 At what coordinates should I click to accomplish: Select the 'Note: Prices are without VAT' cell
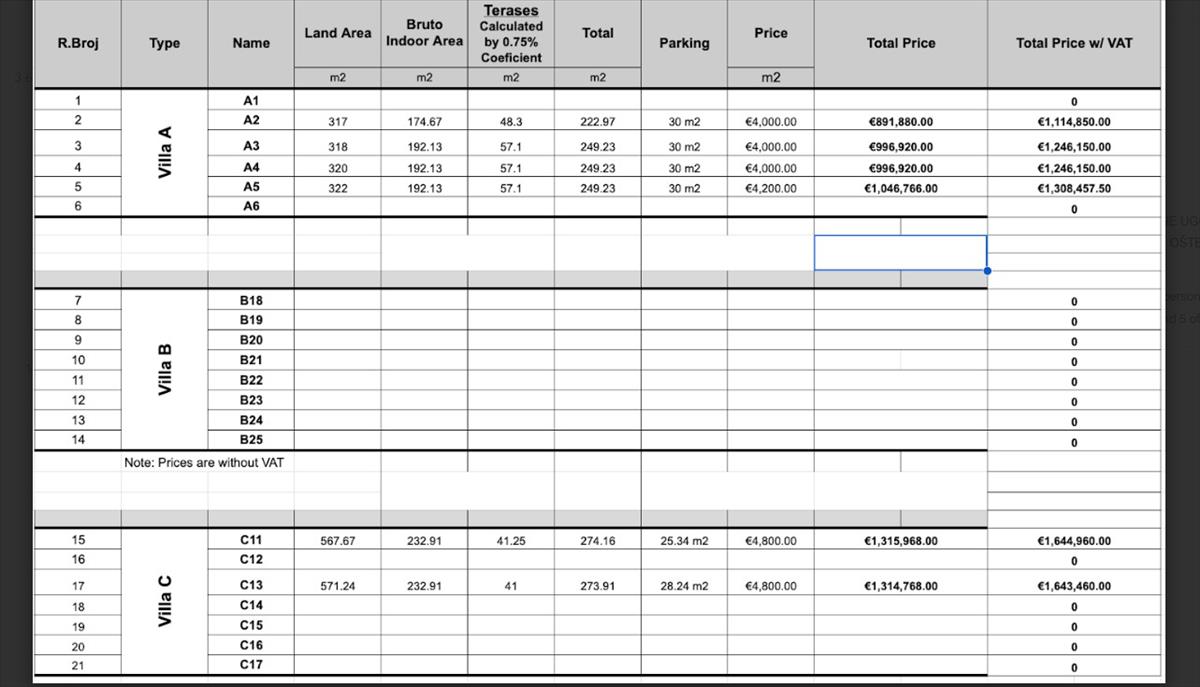coord(204,463)
